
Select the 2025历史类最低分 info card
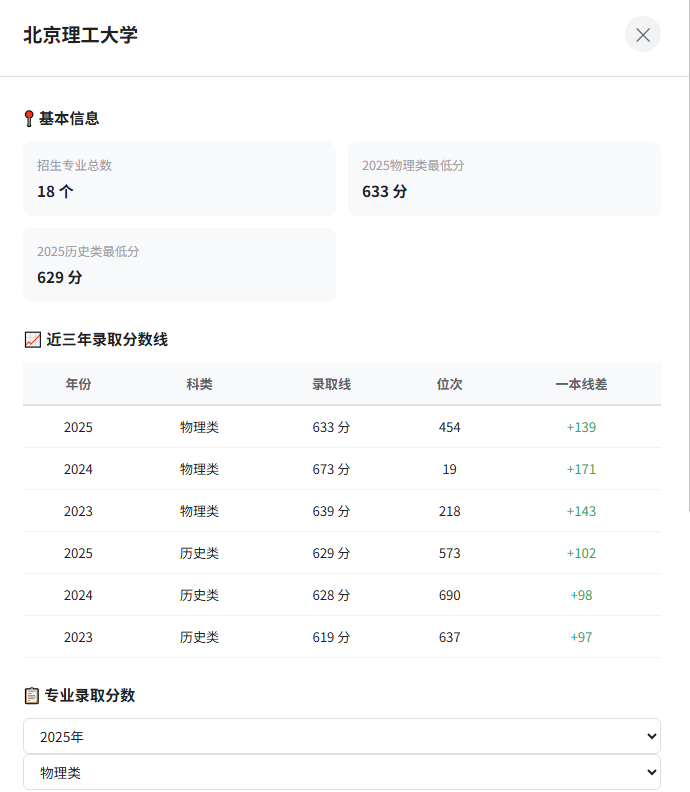[179, 265]
